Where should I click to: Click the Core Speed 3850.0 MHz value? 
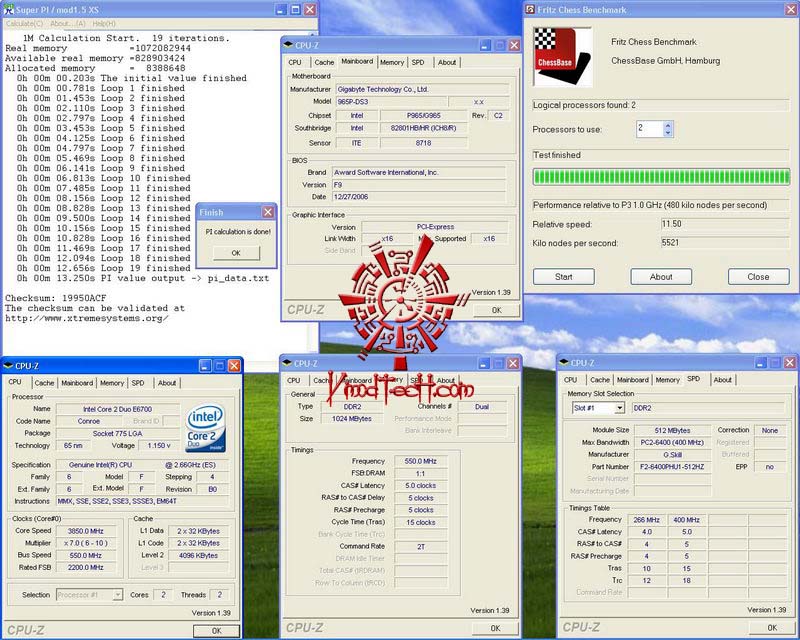(x=86, y=531)
